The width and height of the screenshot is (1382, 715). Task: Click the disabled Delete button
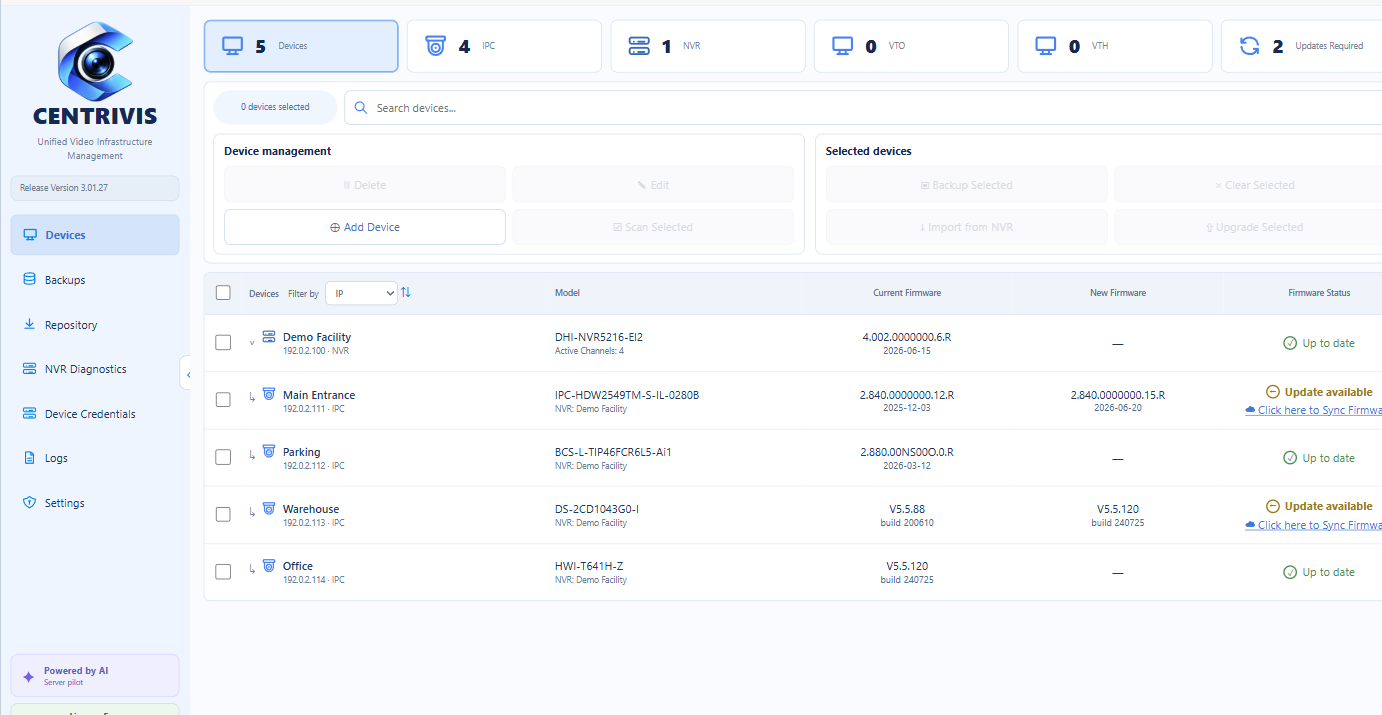365,185
